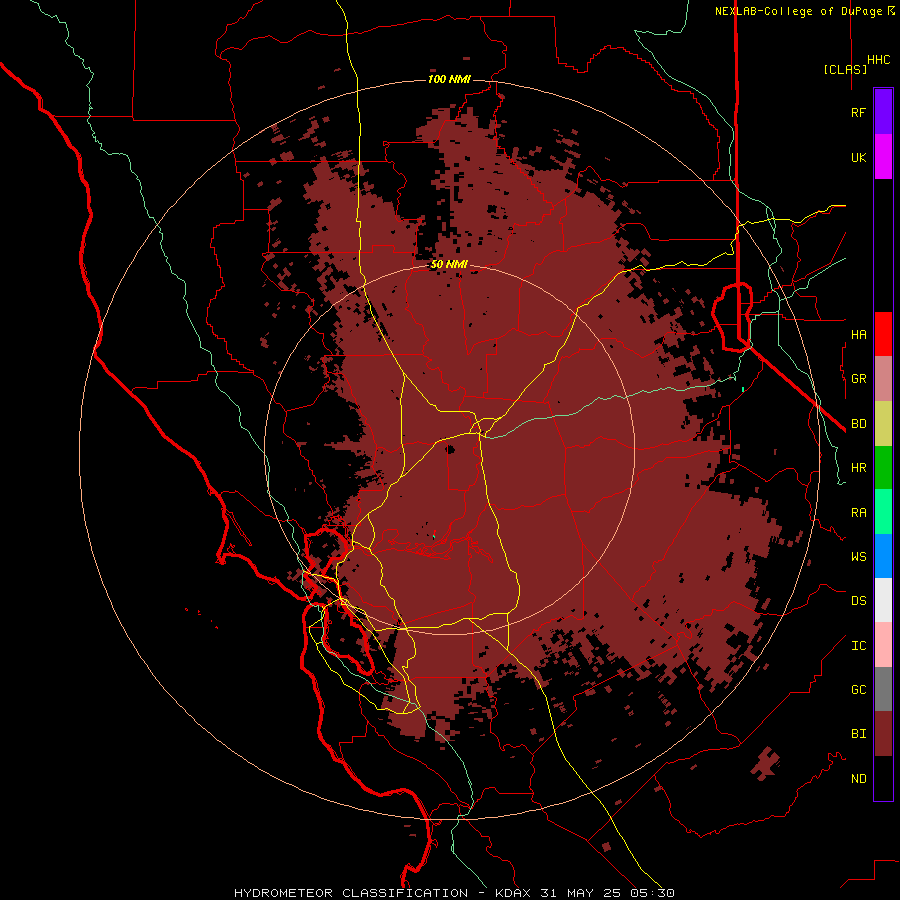Click the ND legend label
Image resolution: width=900 pixels, height=900 pixels.
point(858,779)
